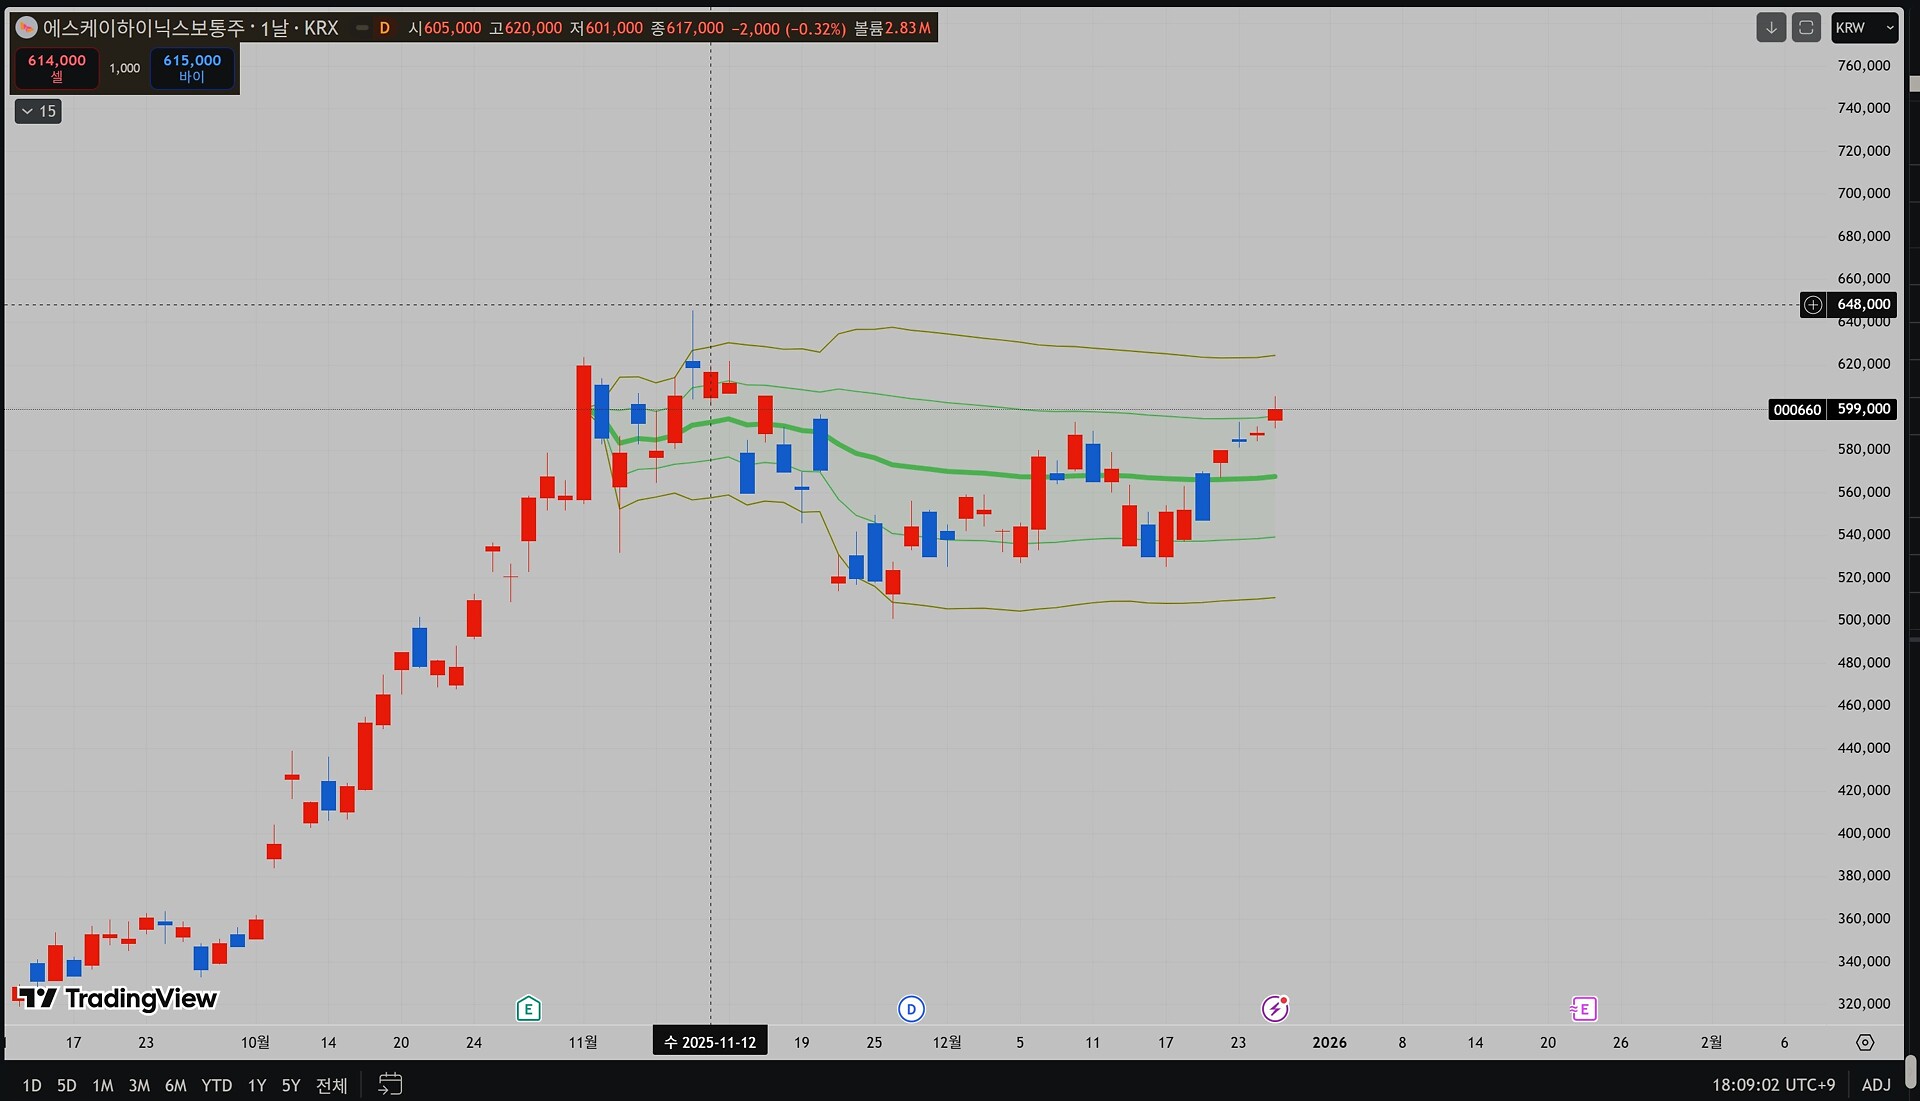
Task: Click the down arrow button near KRW
Action: pos(1770,28)
